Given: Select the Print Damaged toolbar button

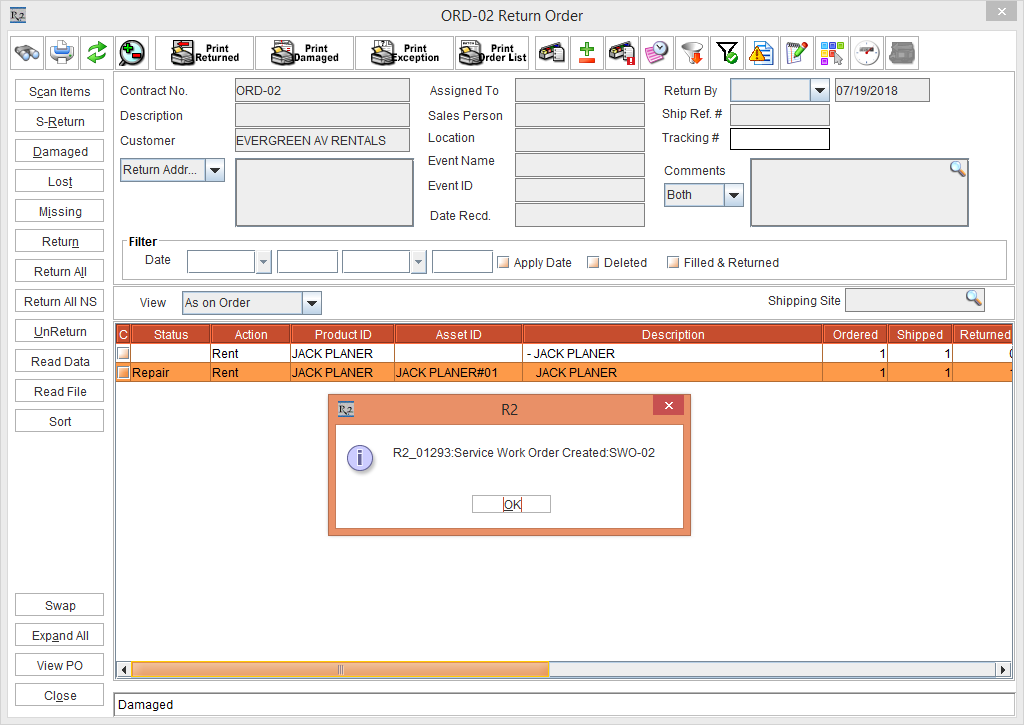Looking at the screenshot, I should point(303,52).
